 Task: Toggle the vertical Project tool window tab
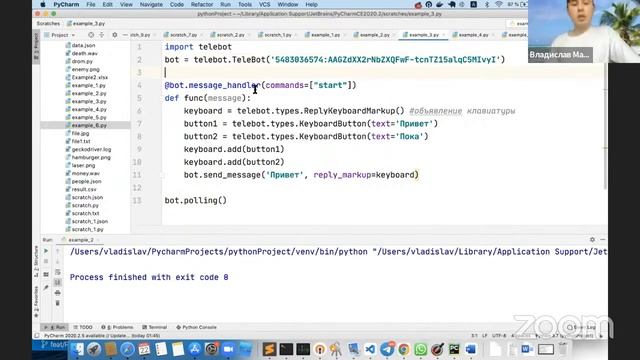pyautogui.click(x=36, y=46)
